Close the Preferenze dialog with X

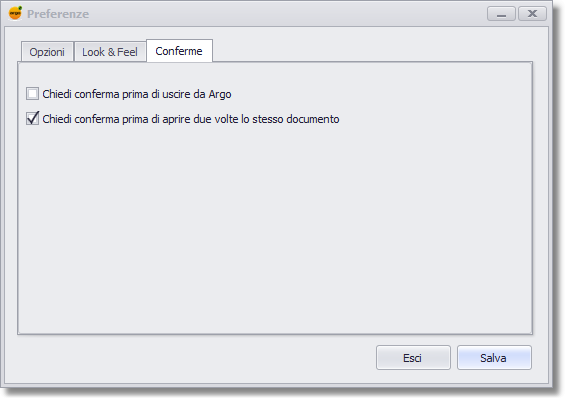pos(532,14)
